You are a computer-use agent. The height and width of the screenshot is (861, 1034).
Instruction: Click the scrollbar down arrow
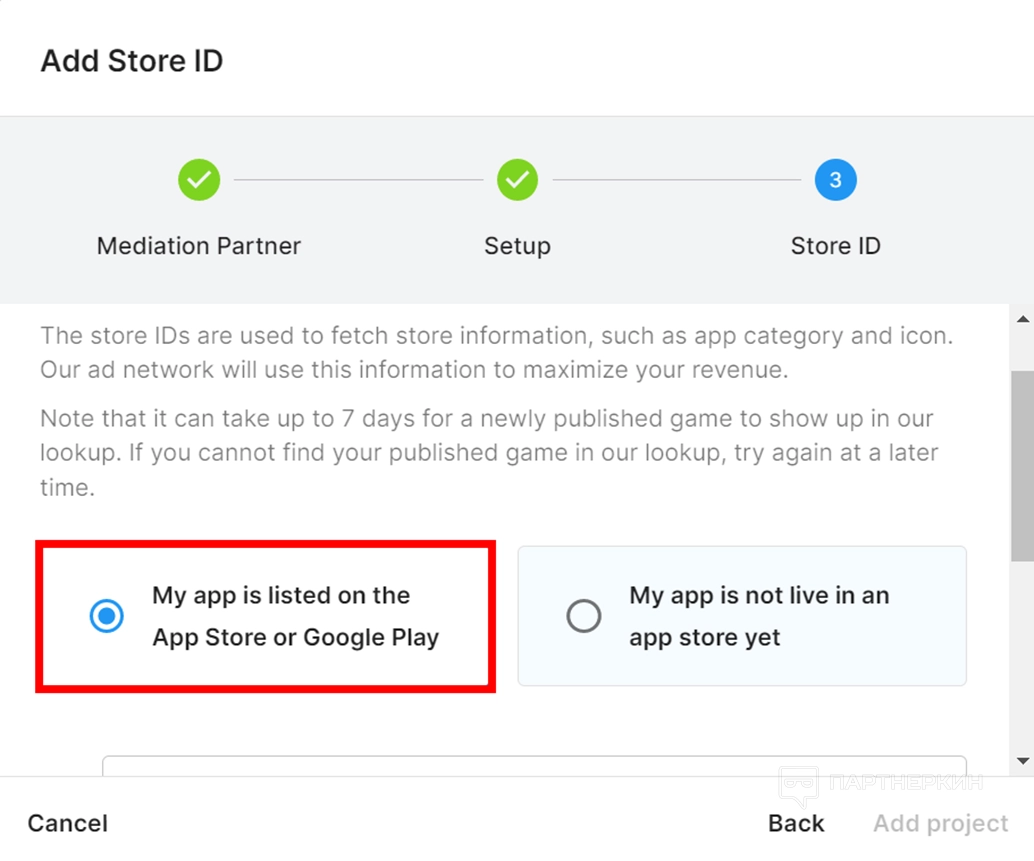1022,761
